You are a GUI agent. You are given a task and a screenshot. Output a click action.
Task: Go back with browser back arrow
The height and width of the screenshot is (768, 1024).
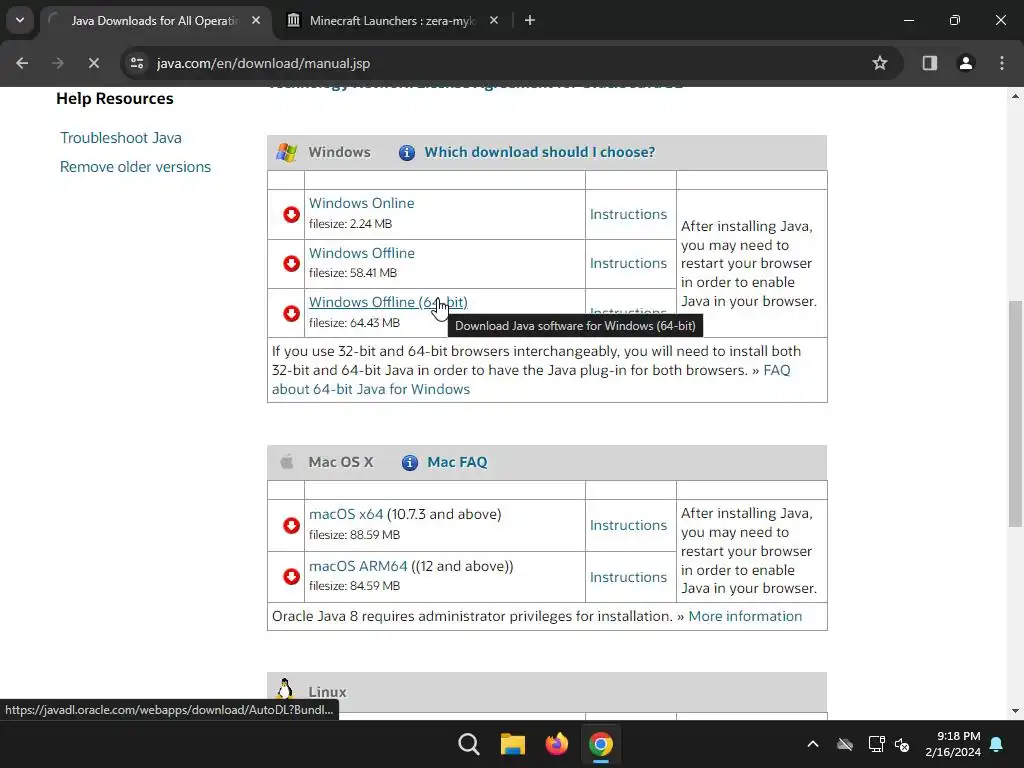22,63
